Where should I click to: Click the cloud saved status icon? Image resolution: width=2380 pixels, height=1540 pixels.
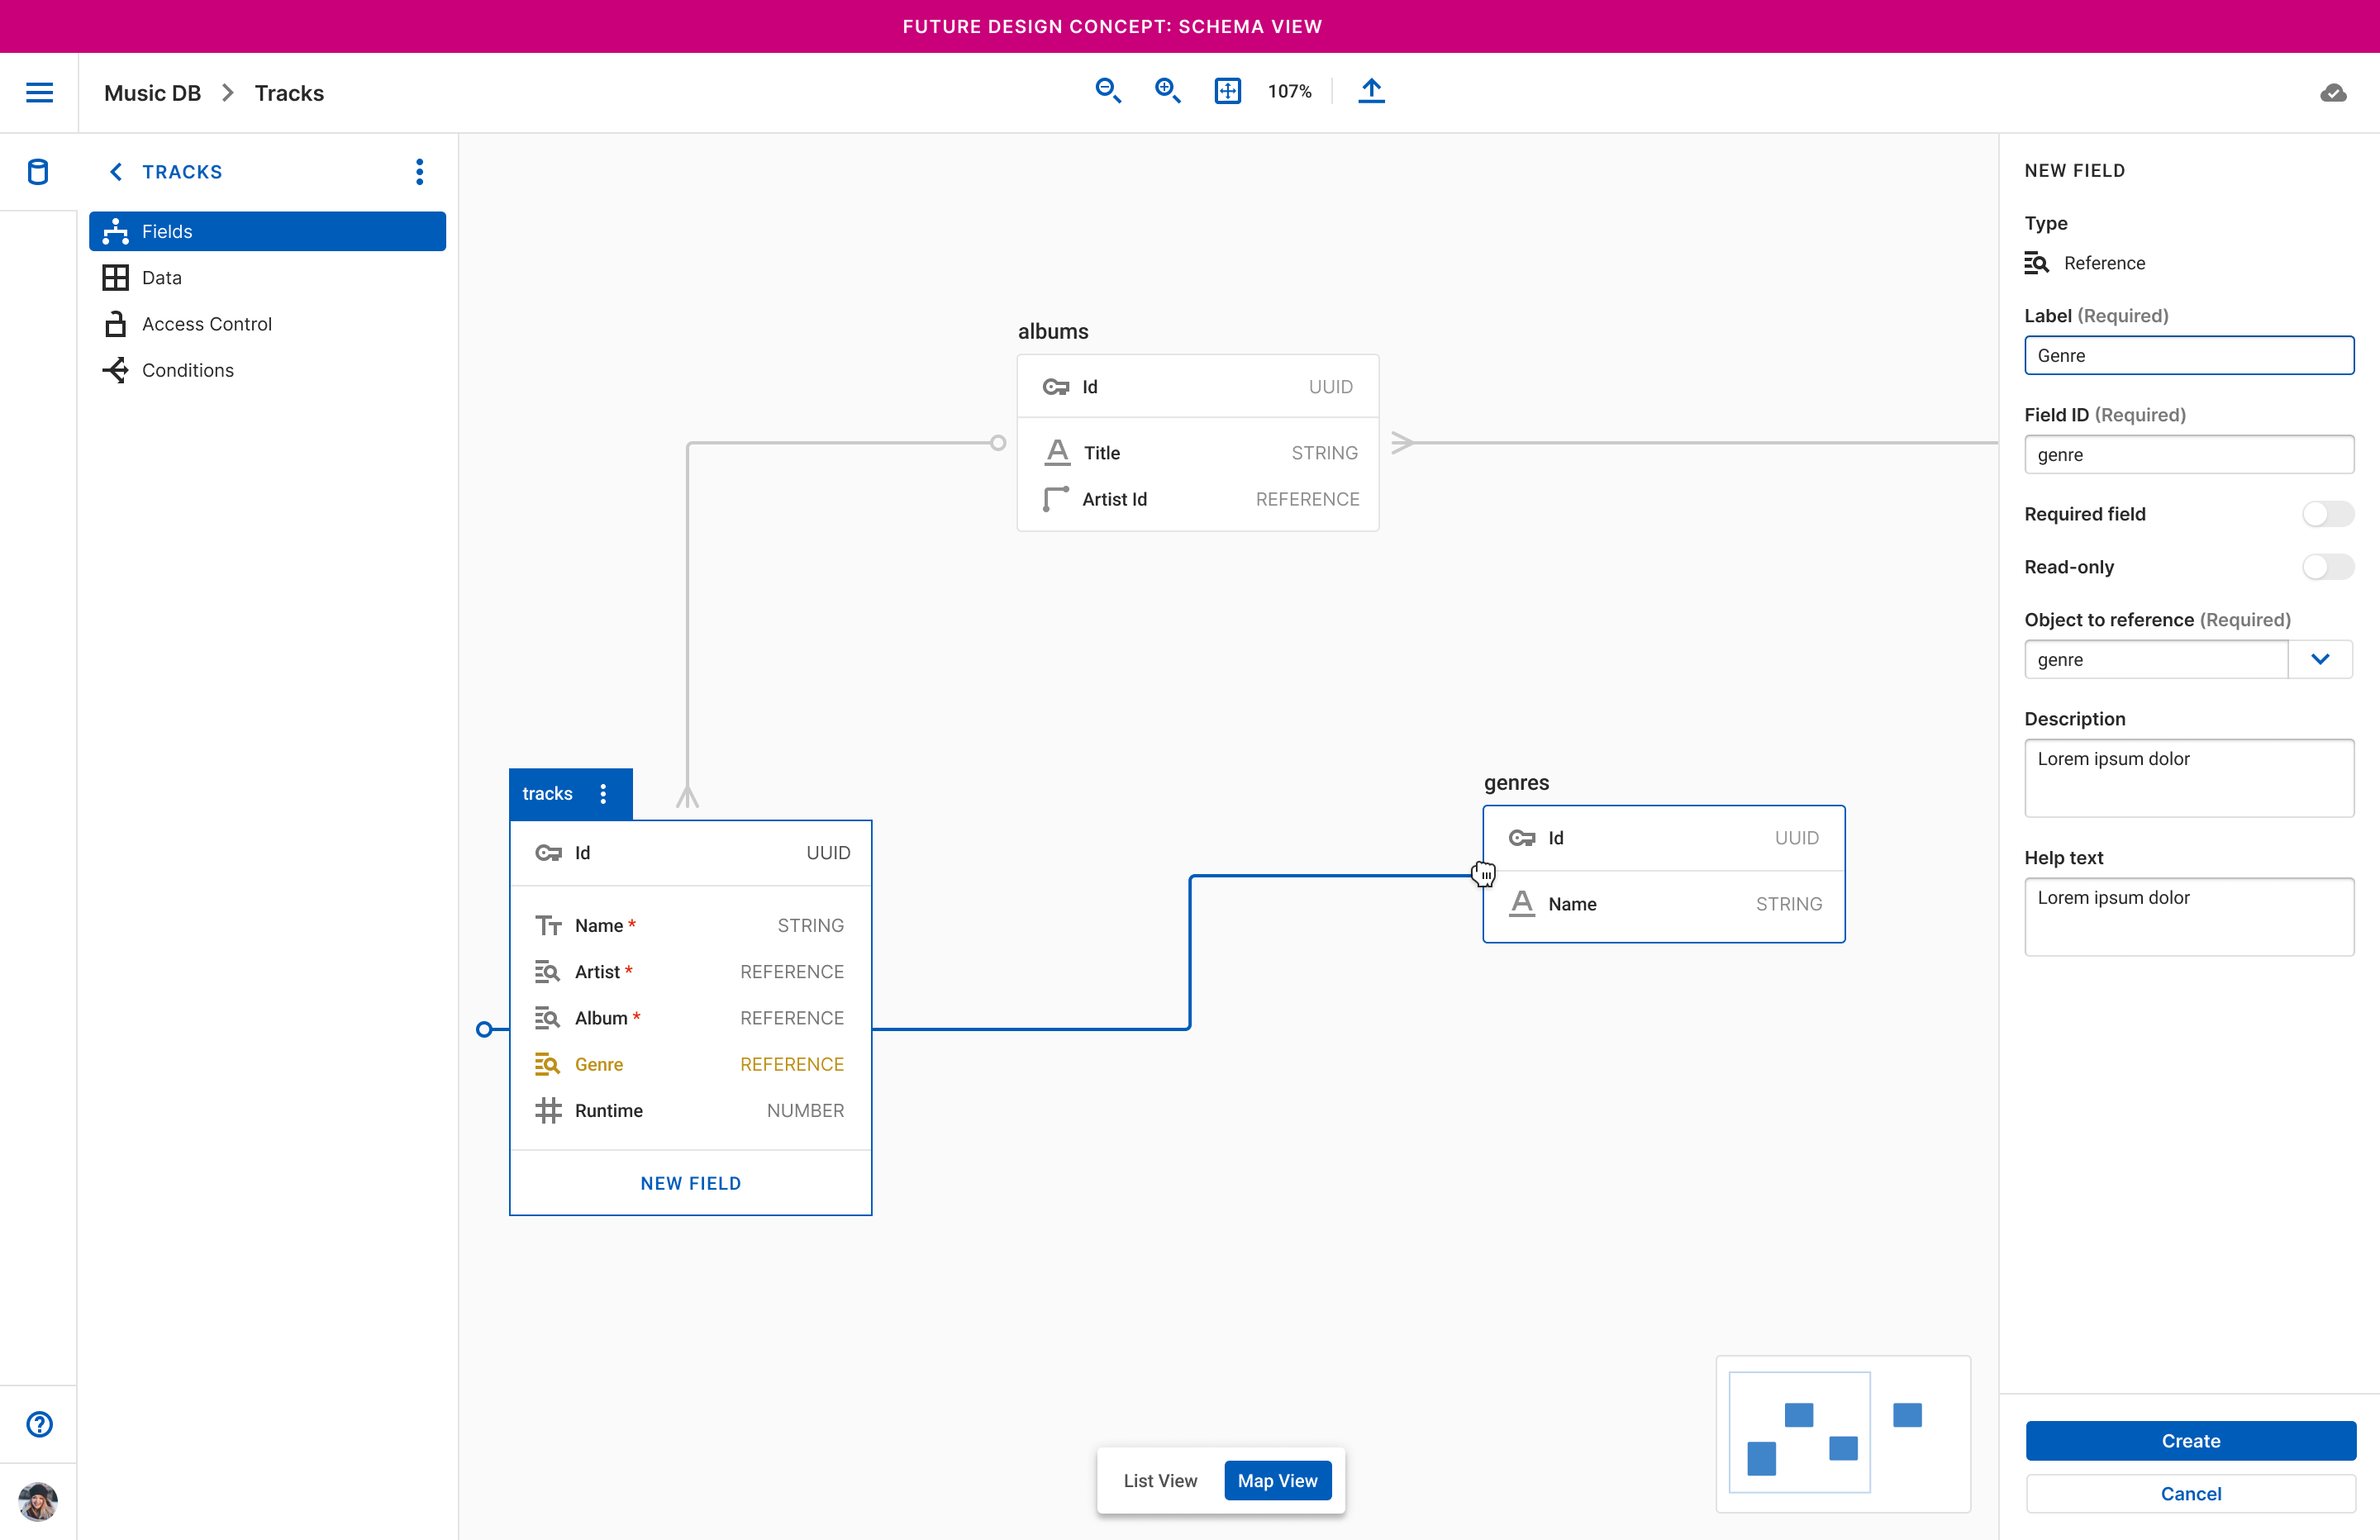coord(2333,93)
